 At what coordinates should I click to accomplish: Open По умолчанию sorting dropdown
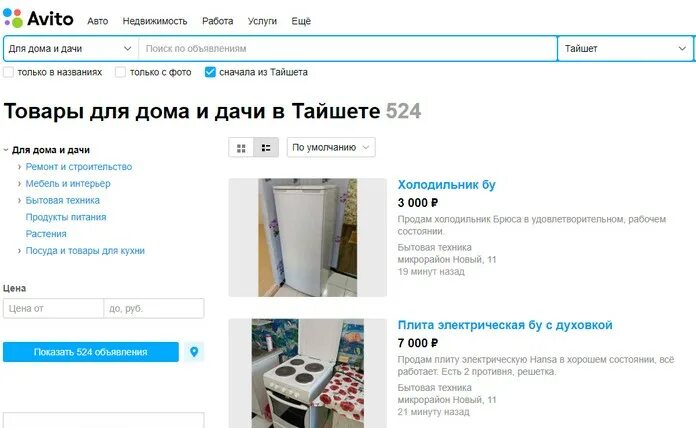(331, 147)
